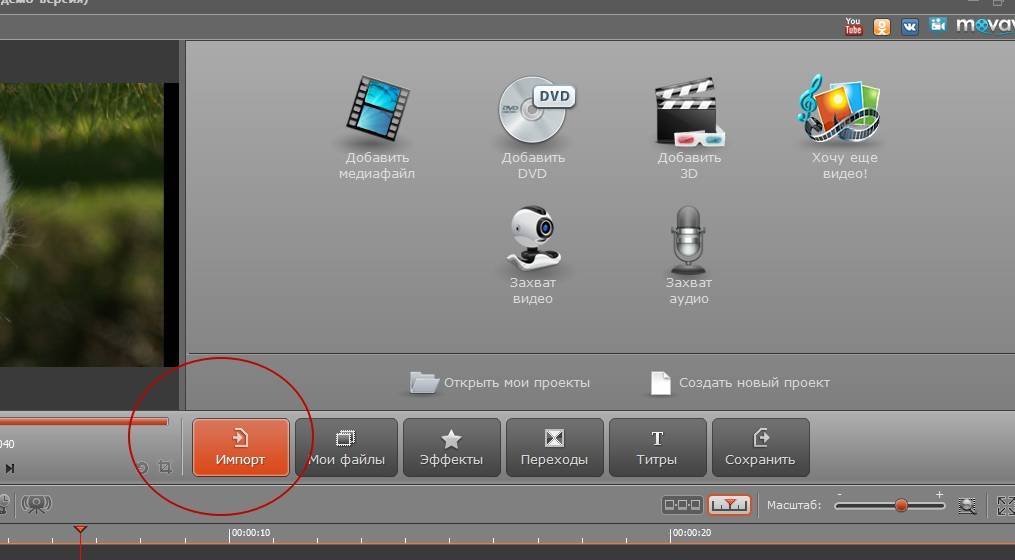Screen dimensions: 1015x560
Task: Start Захват видео via webcam icon
Action: point(533,238)
